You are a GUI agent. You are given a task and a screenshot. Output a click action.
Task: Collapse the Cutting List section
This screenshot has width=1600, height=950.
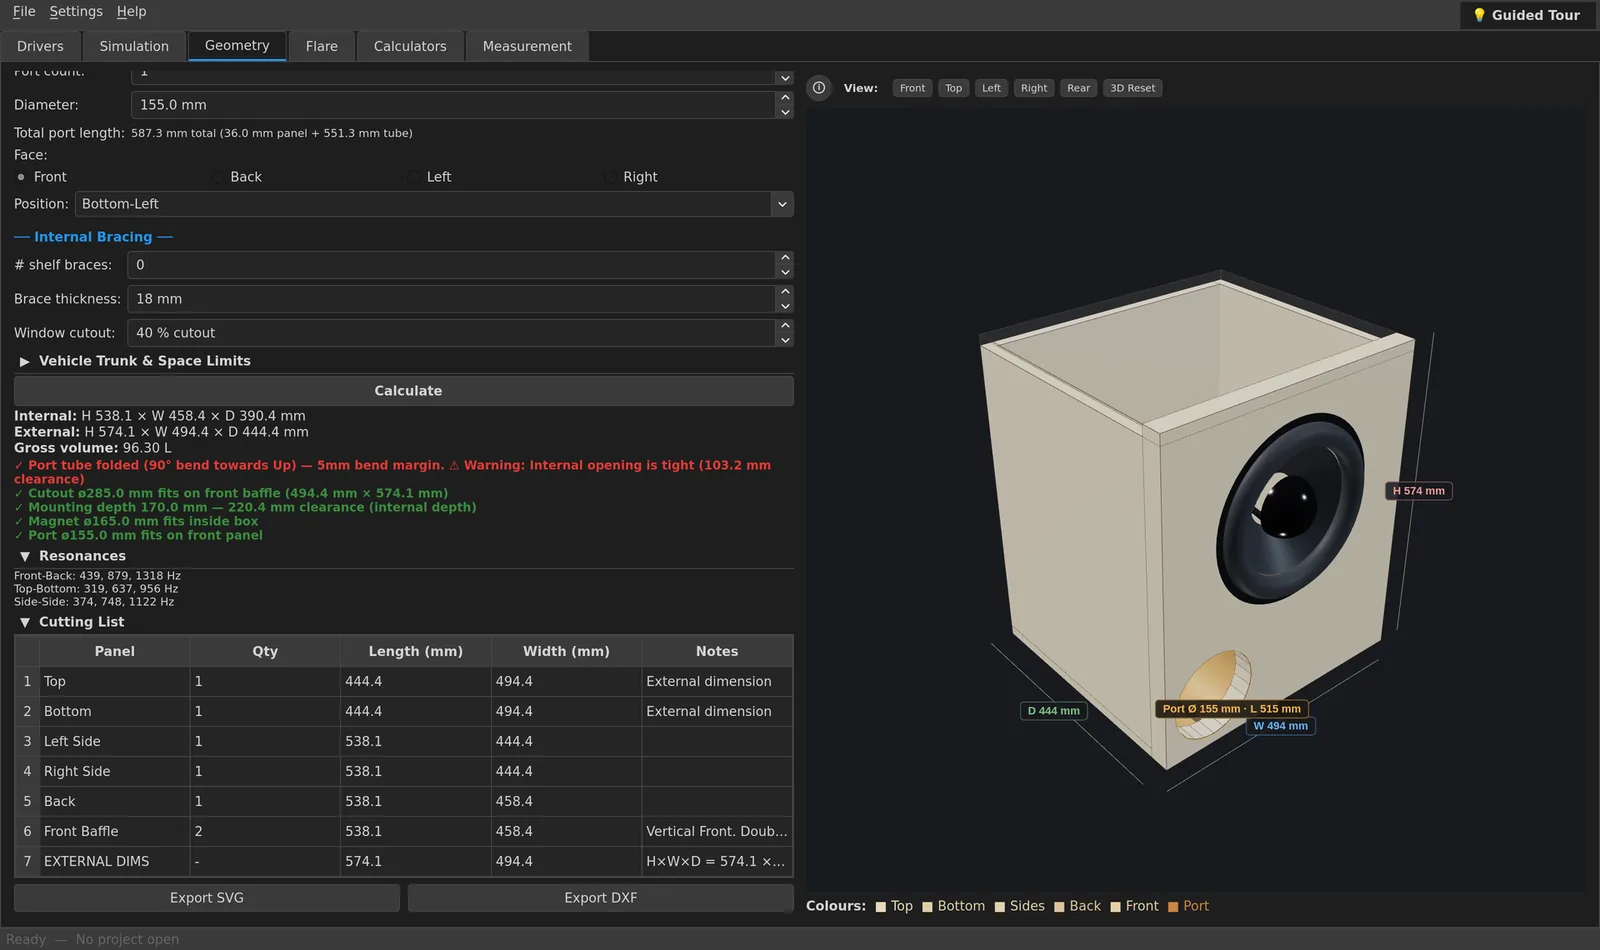pyautogui.click(x=25, y=622)
